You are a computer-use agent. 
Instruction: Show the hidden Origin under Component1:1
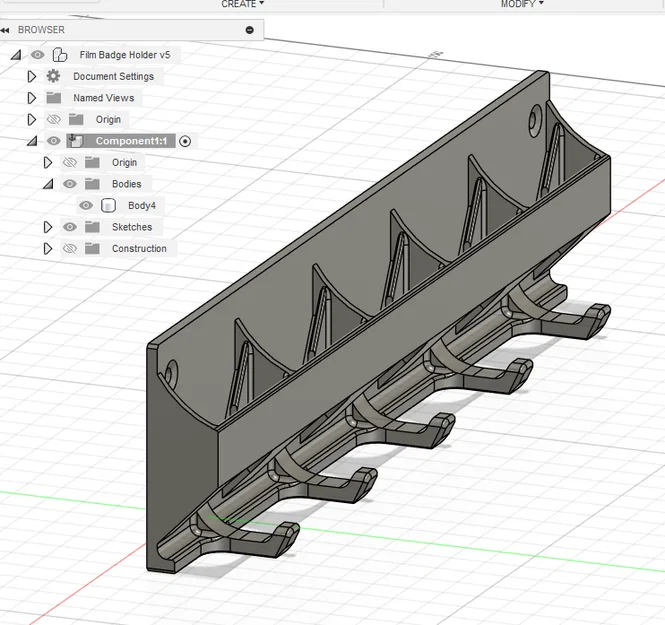(x=70, y=162)
